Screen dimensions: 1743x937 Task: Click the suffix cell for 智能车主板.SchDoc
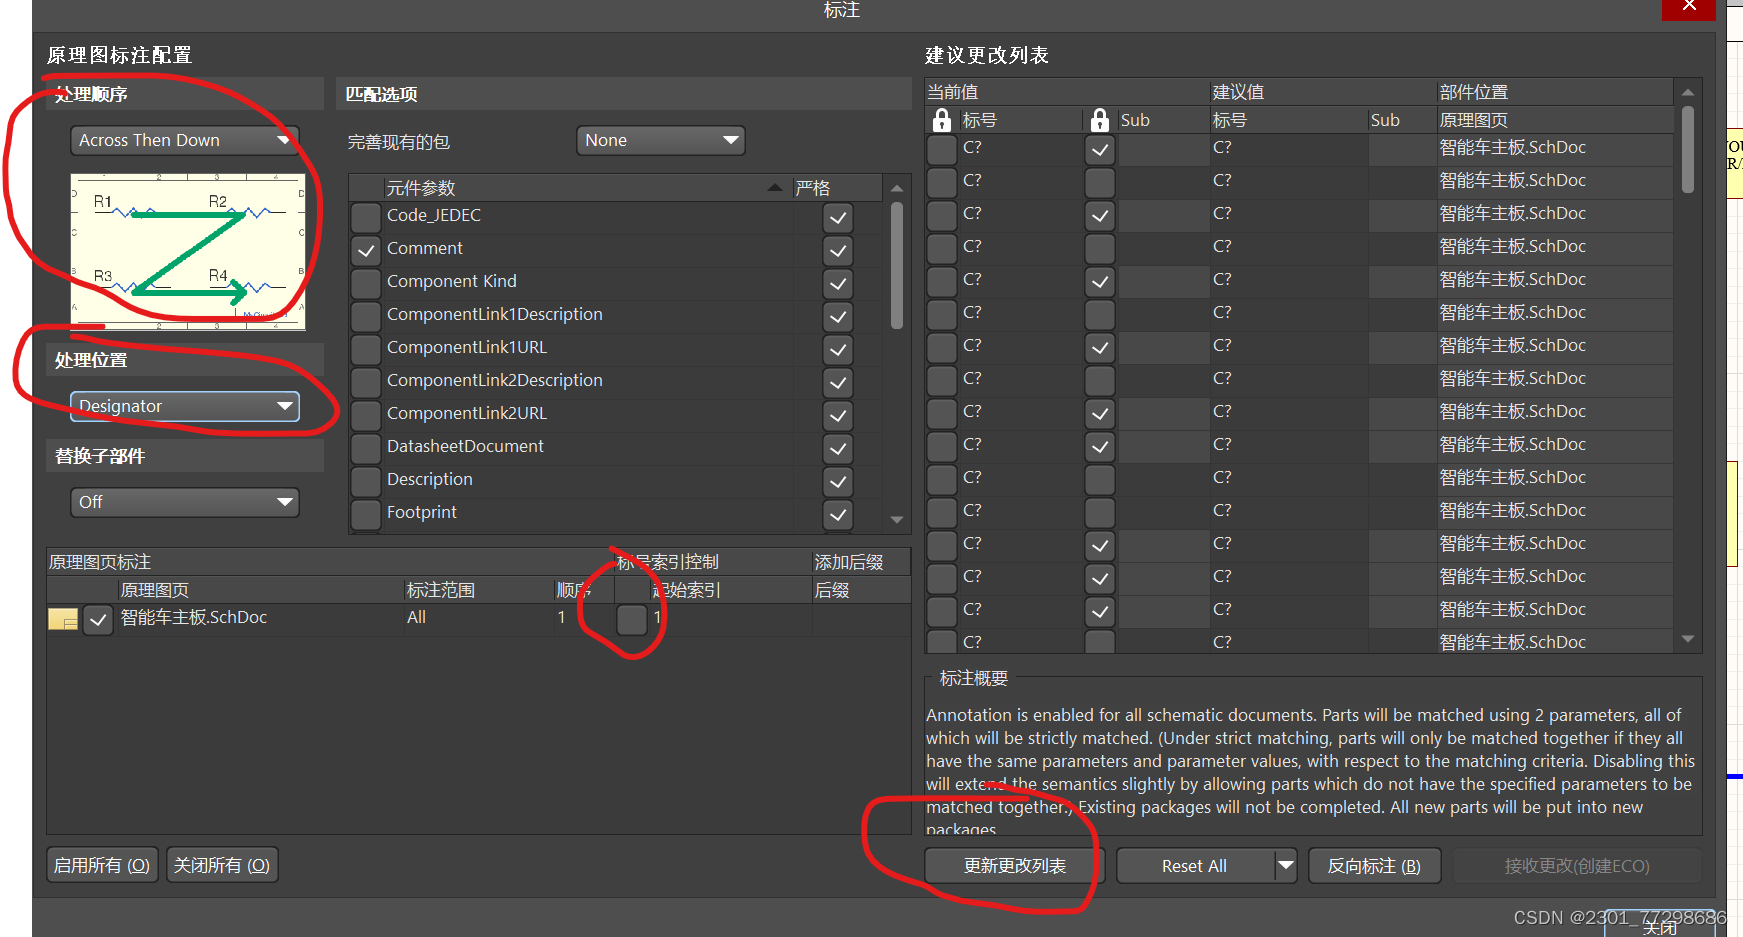(860, 618)
